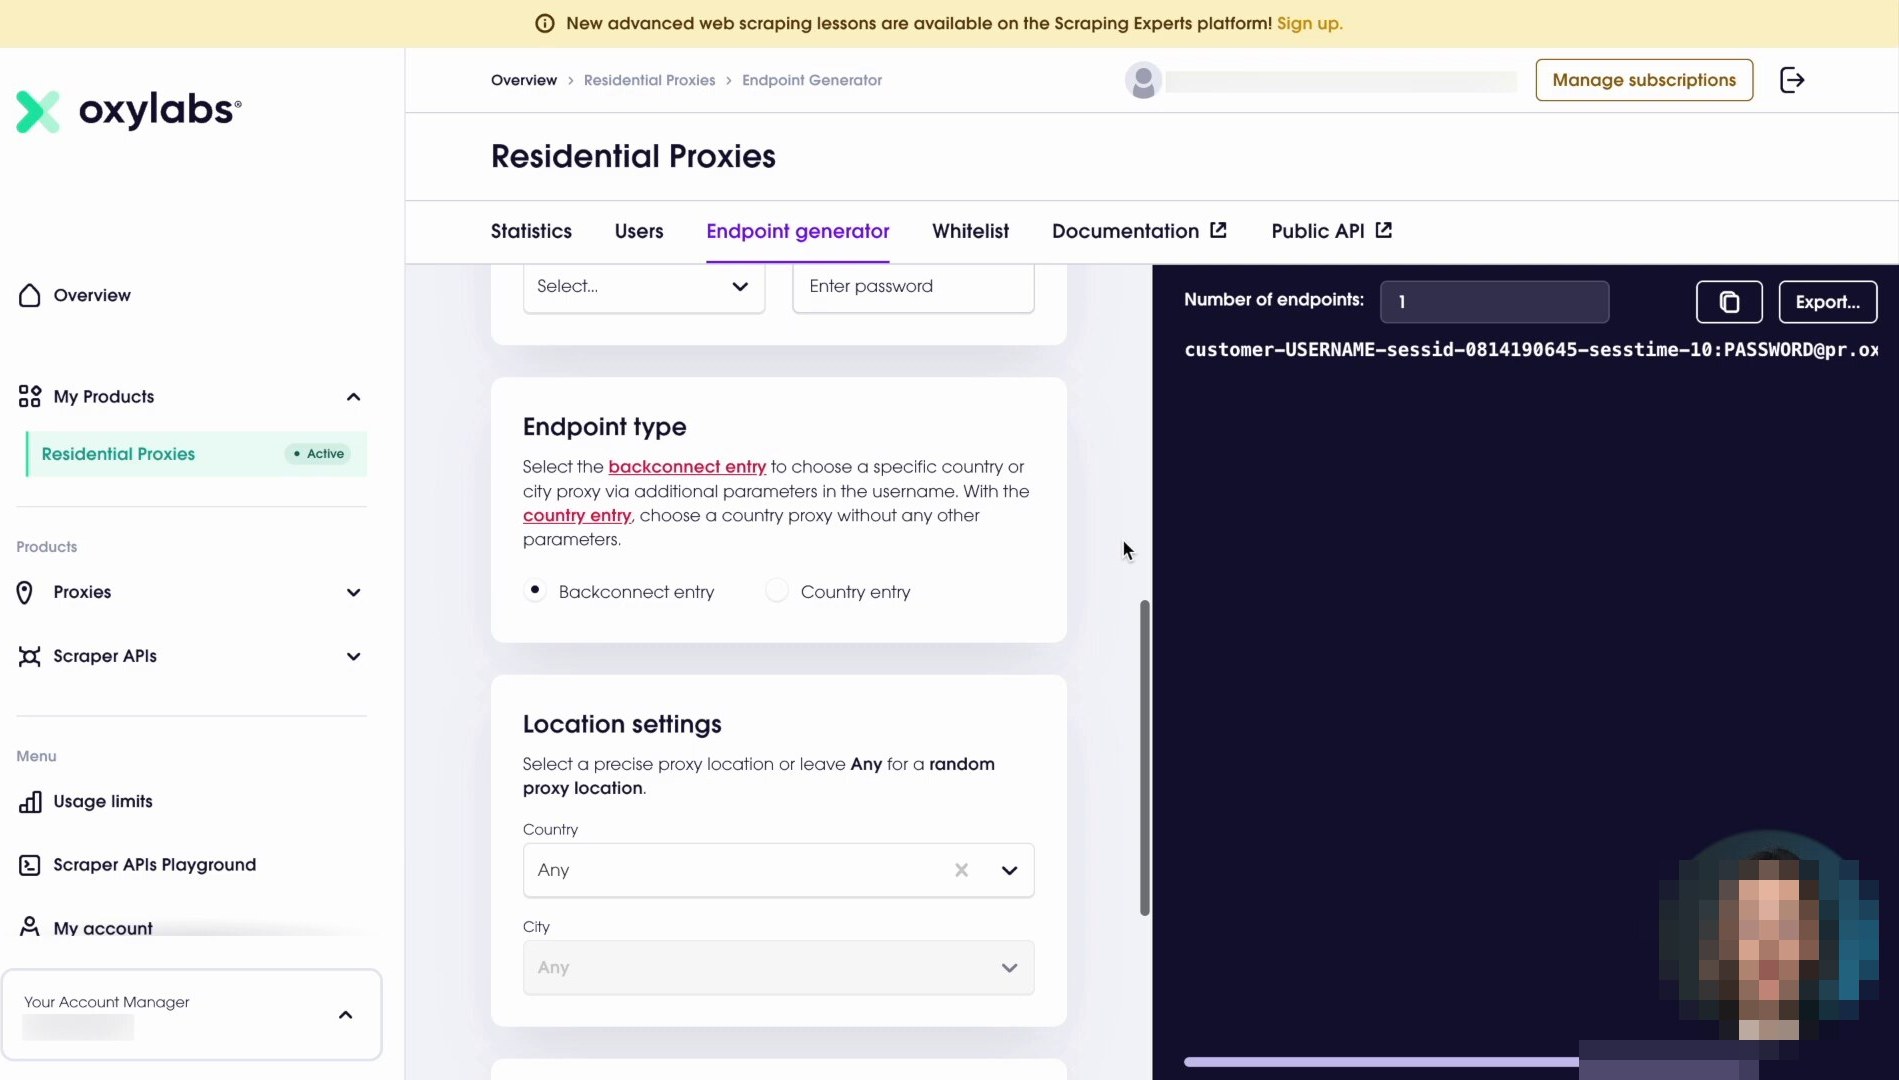Open the Country dropdown
The height and width of the screenshot is (1080, 1899).
click(x=778, y=870)
